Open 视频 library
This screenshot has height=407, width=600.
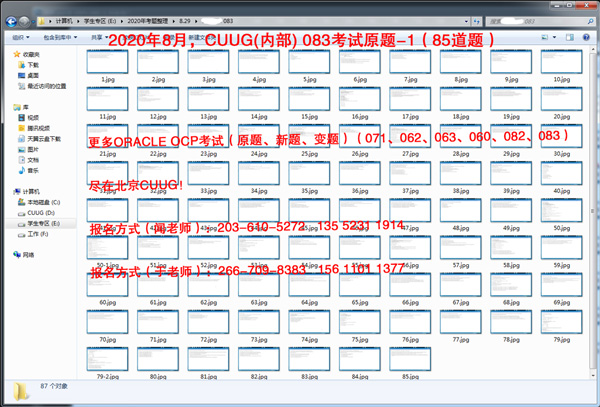(x=28, y=117)
